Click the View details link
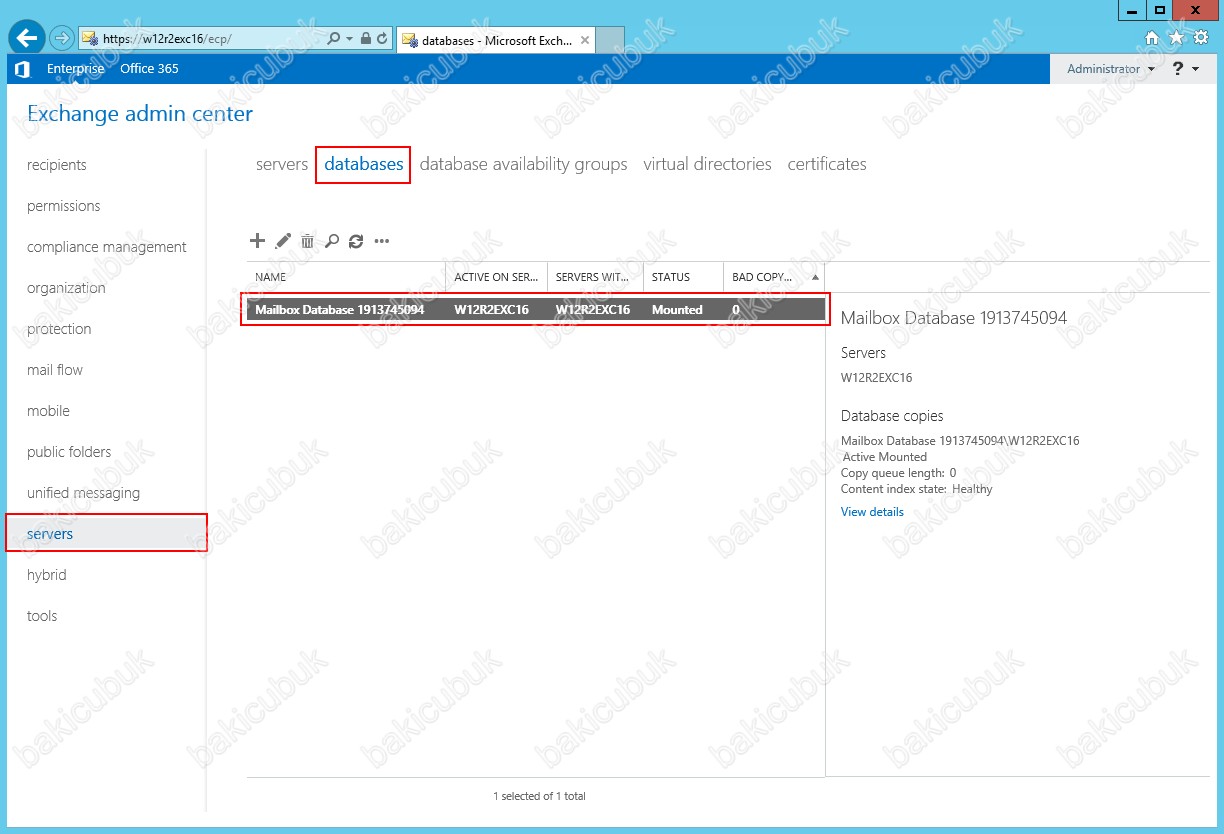This screenshot has width=1224, height=834. coord(872,512)
